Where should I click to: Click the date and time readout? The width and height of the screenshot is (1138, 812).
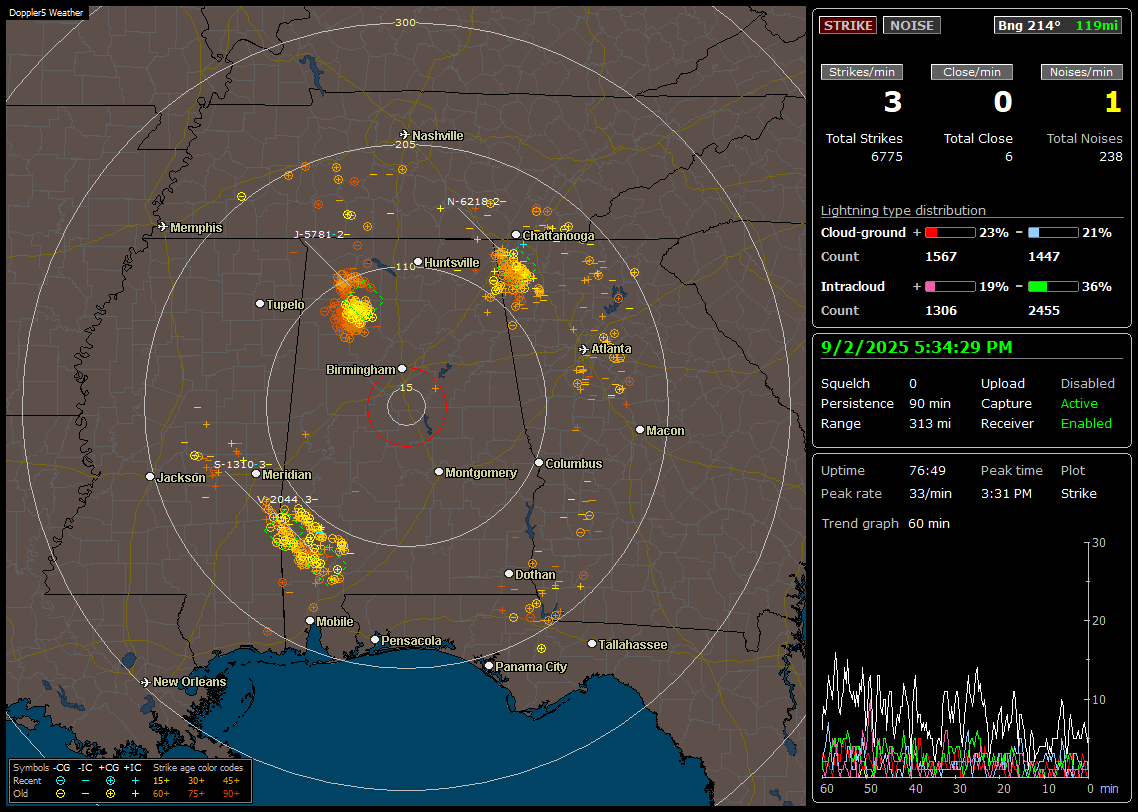pos(916,348)
